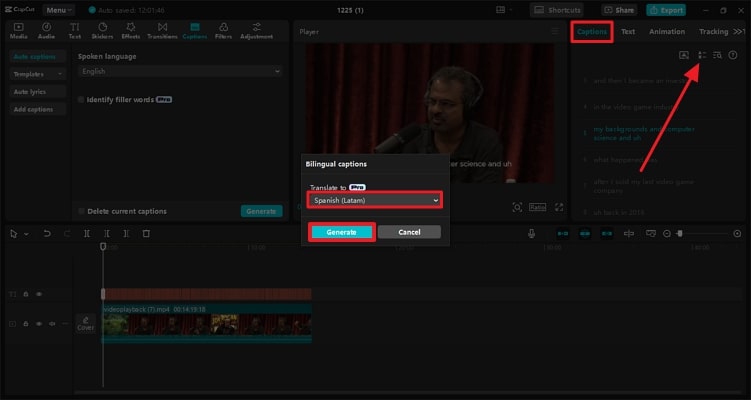Image resolution: width=751 pixels, height=400 pixels.
Task: Switch to the Captions inspector tab
Action: pos(592,32)
